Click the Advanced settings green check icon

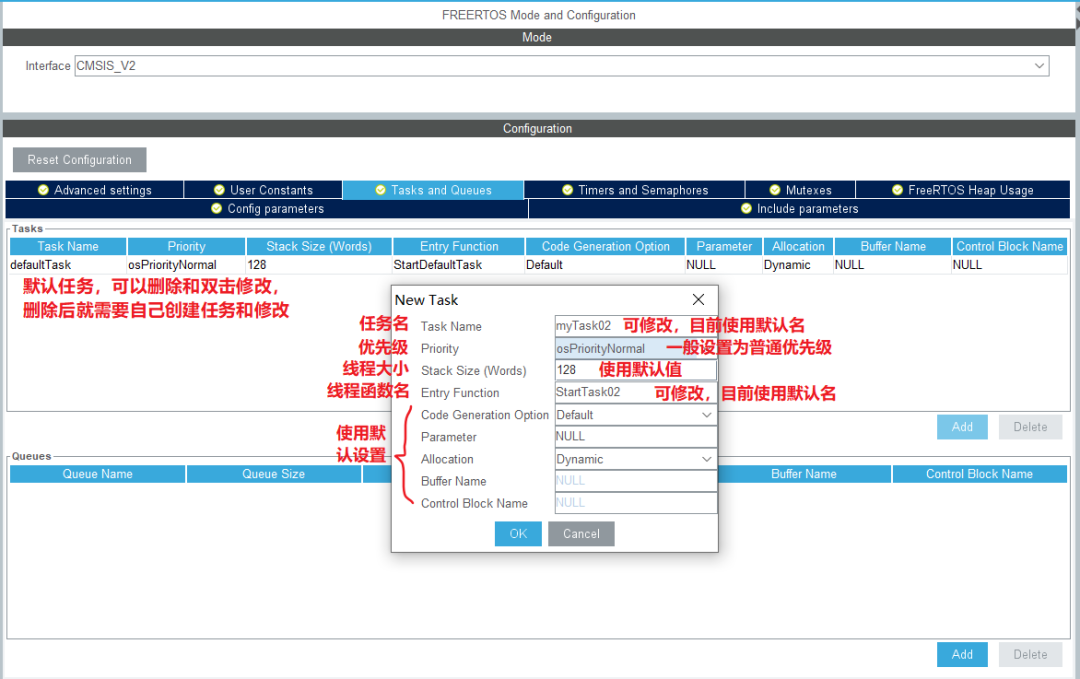click(x=43, y=190)
